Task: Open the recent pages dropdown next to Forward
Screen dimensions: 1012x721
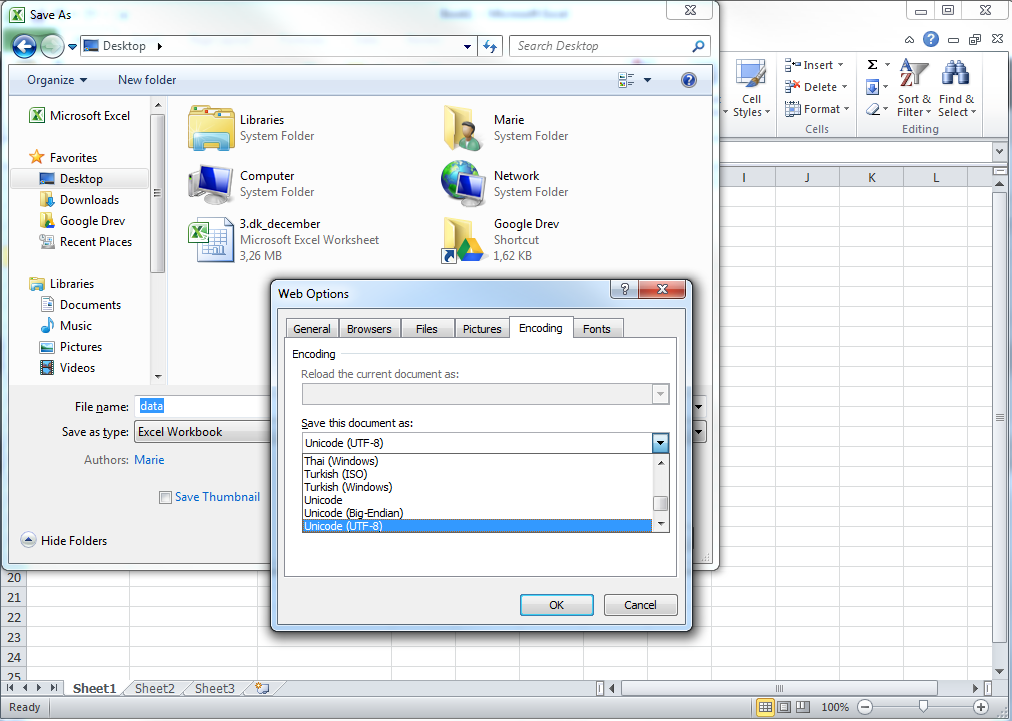Action: (x=72, y=46)
